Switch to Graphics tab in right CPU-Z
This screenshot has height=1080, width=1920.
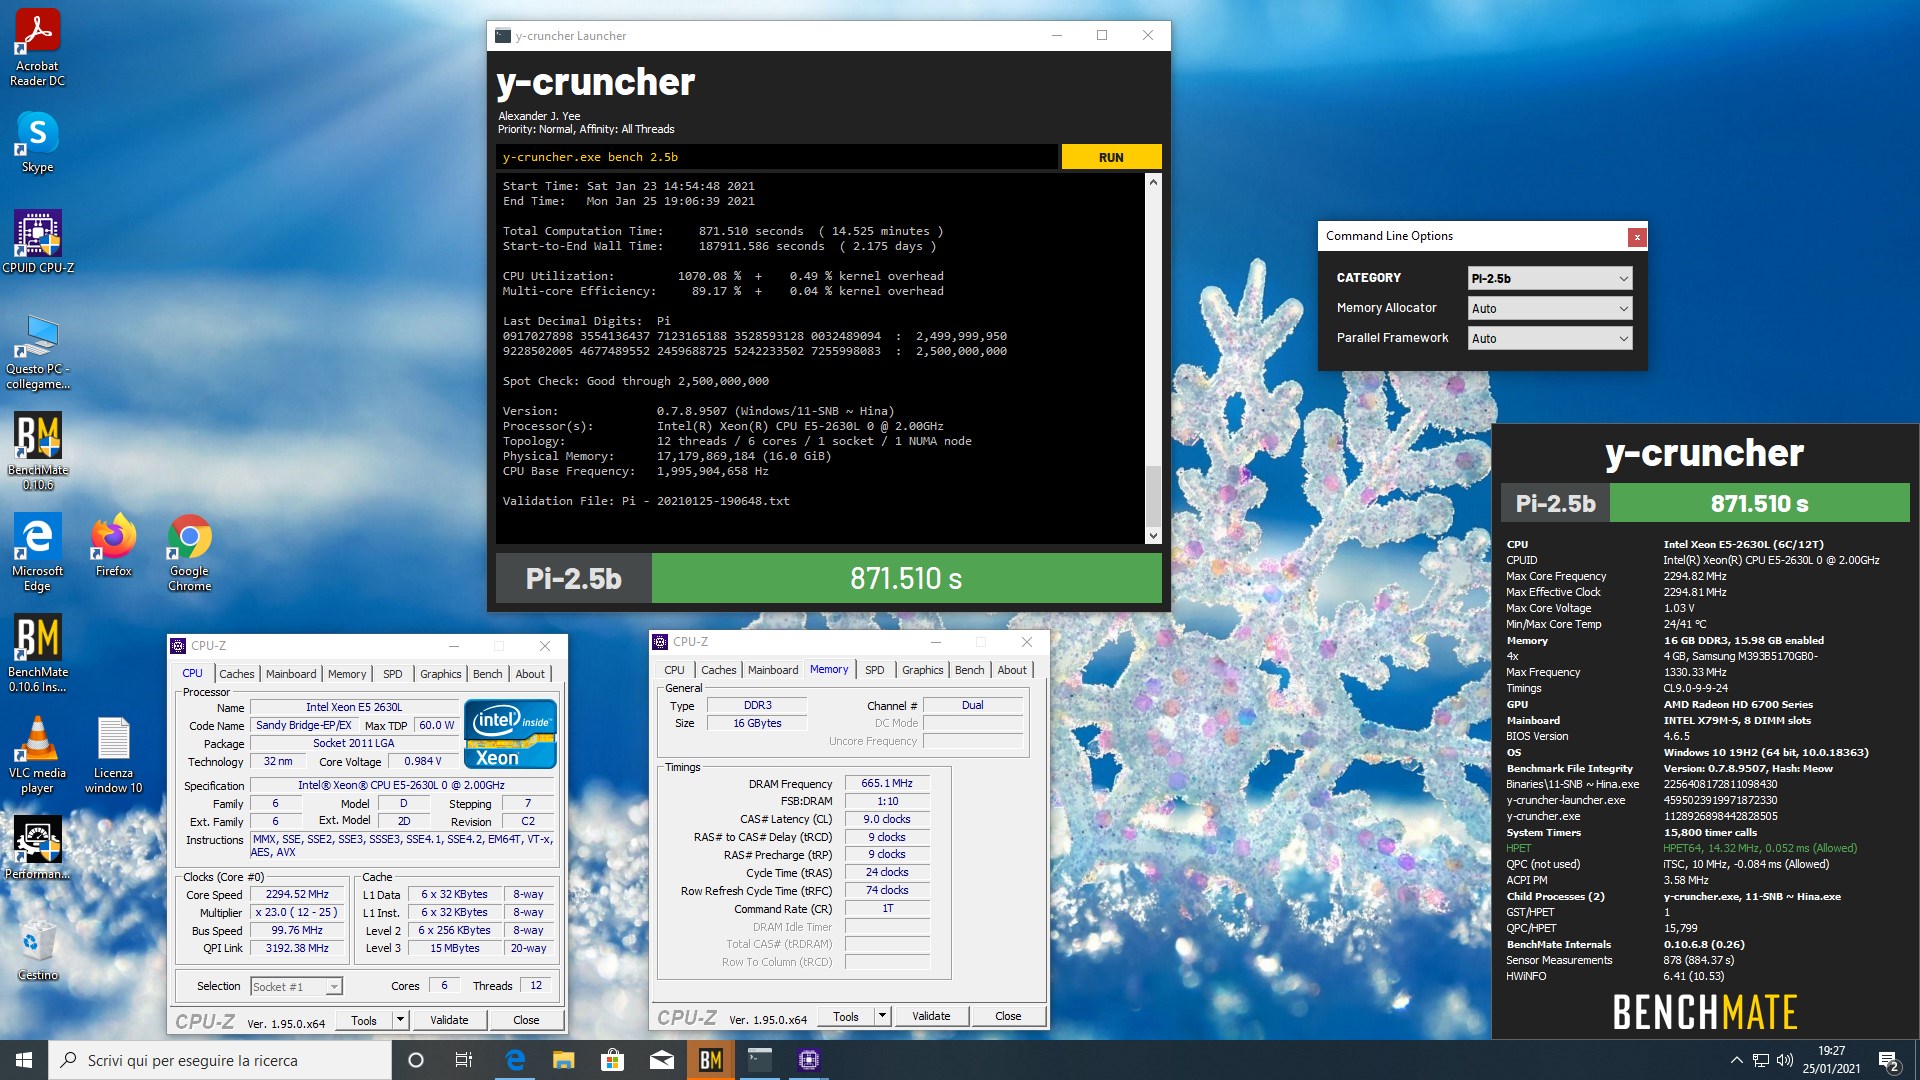point(922,670)
